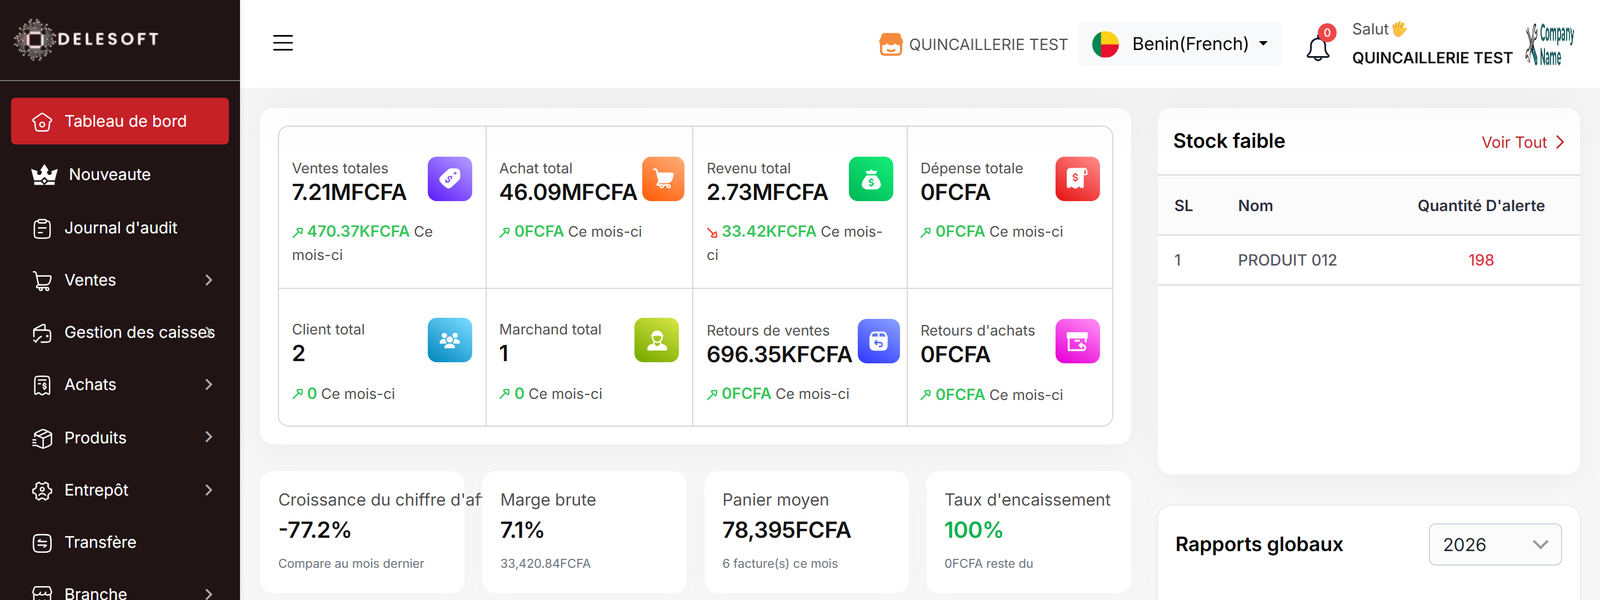
Task: Select Tableau de bord menu item
Action: click(x=120, y=121)
